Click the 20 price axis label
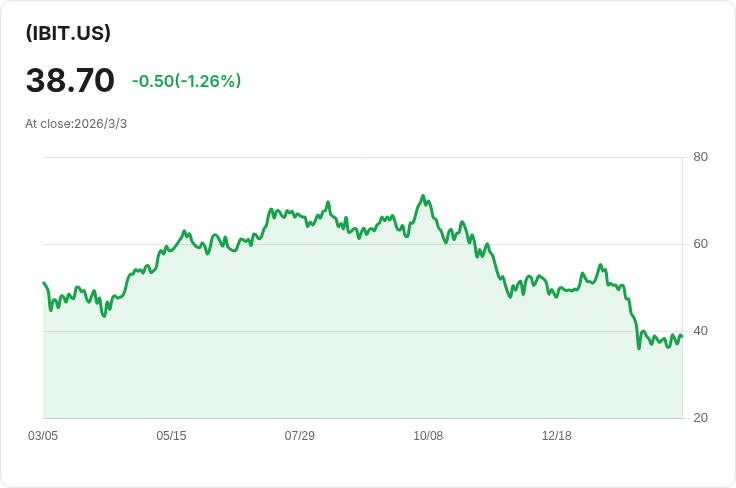This screenshot has height=488, width=736. (700, 418)
